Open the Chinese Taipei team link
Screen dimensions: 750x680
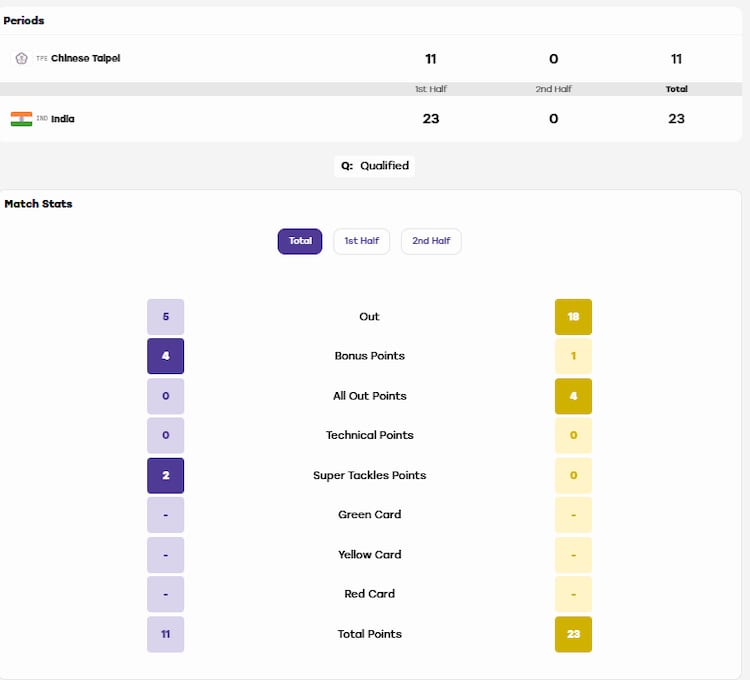(86, 58)
